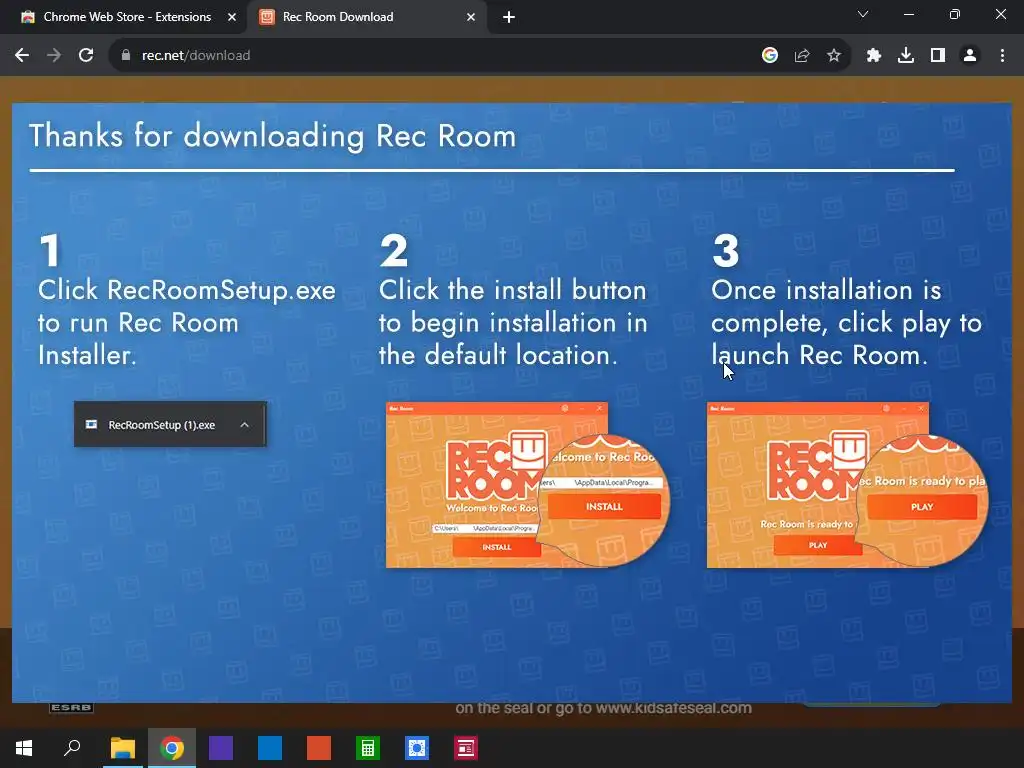Toggle the Chrome side panel
The height and width of the screenshot is (768, 1024).
pos(938,56)
